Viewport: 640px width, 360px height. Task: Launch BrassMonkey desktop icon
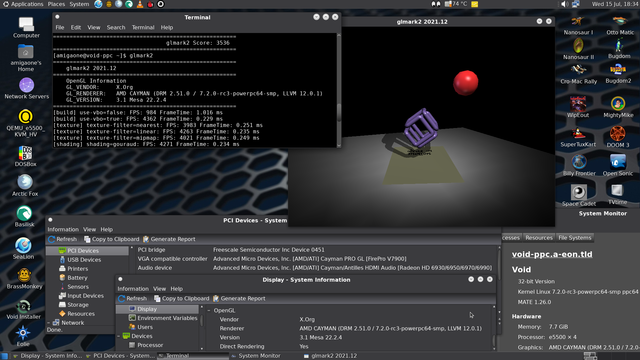pyautogui.click(x=24, y=278)
